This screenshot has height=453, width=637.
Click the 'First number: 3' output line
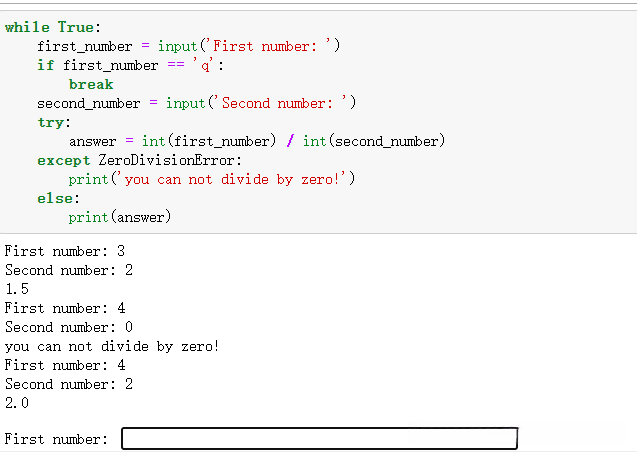[x=65, y=251]
